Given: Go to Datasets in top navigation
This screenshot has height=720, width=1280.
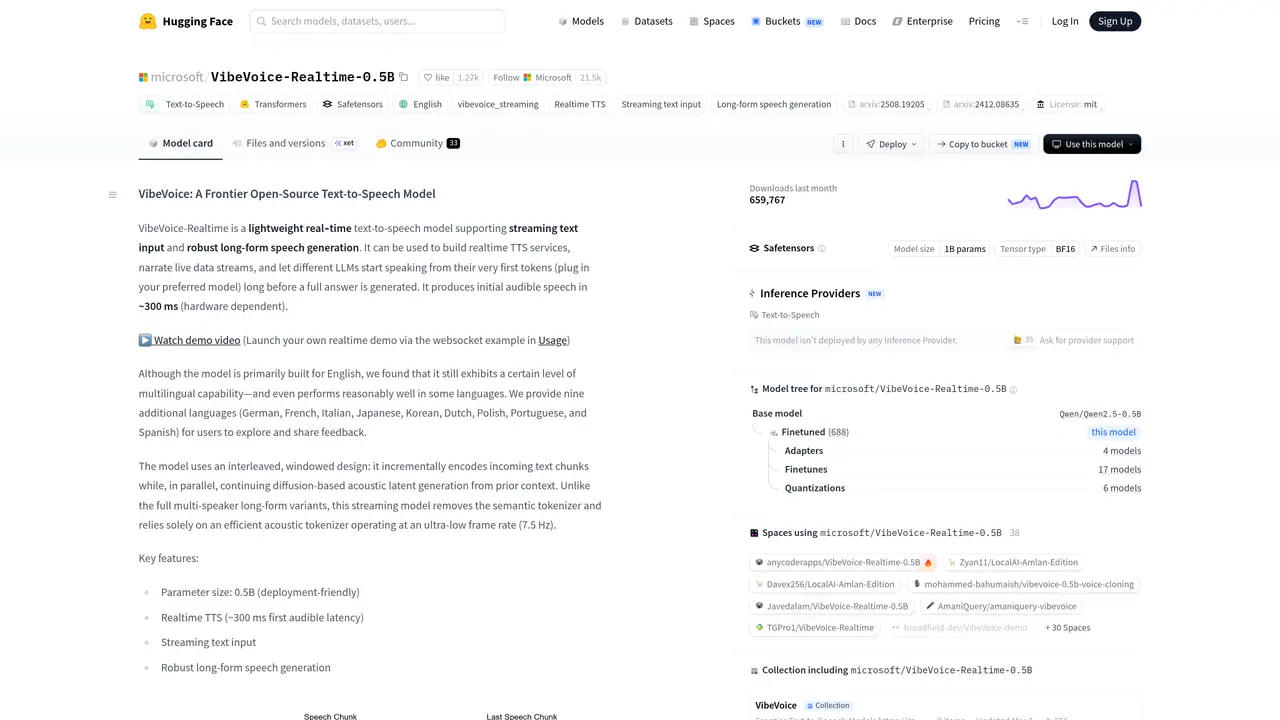Looking at the screenshot, I should pyautogui.click(x=646, y=21).
